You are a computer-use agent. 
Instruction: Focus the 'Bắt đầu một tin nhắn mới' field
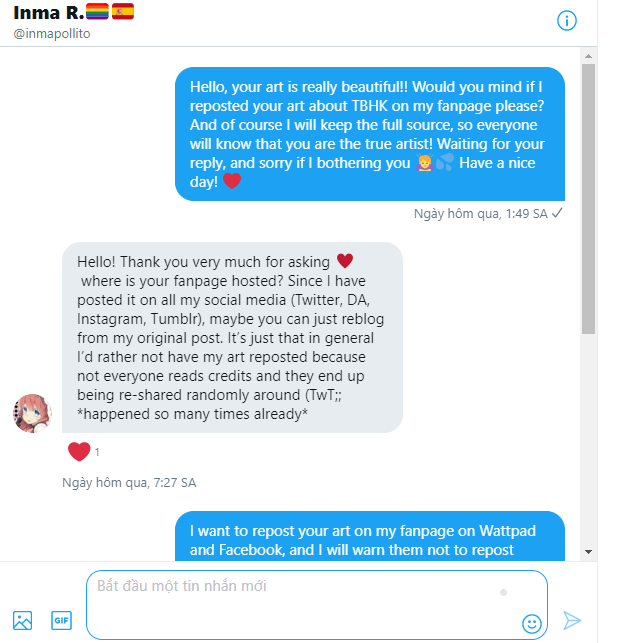tap(317, 604)
